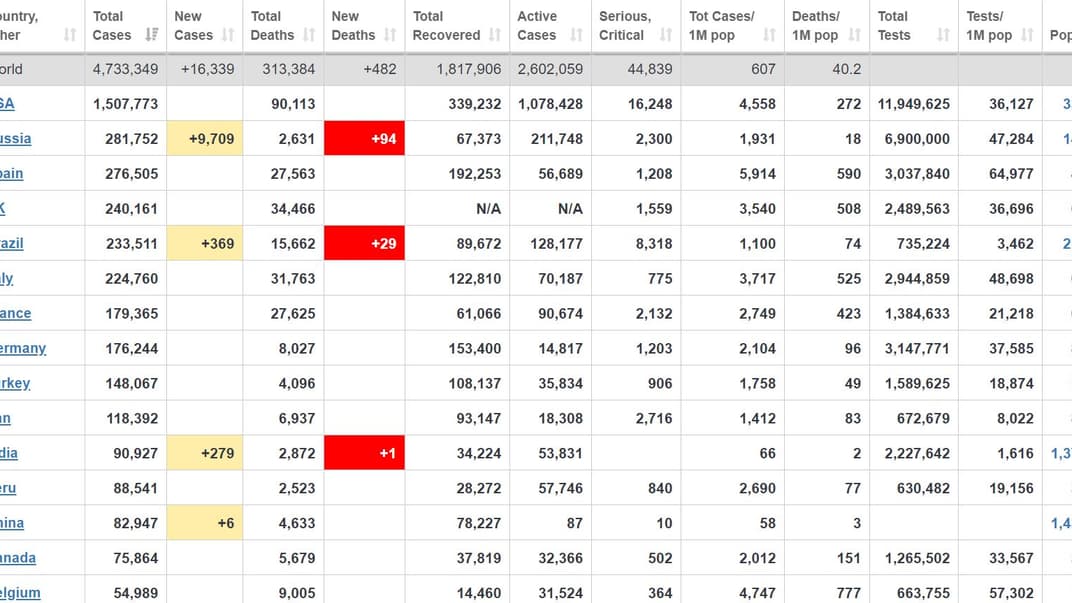Open the Brazil country link
The image size is (1072, 603).
point(12,244)
